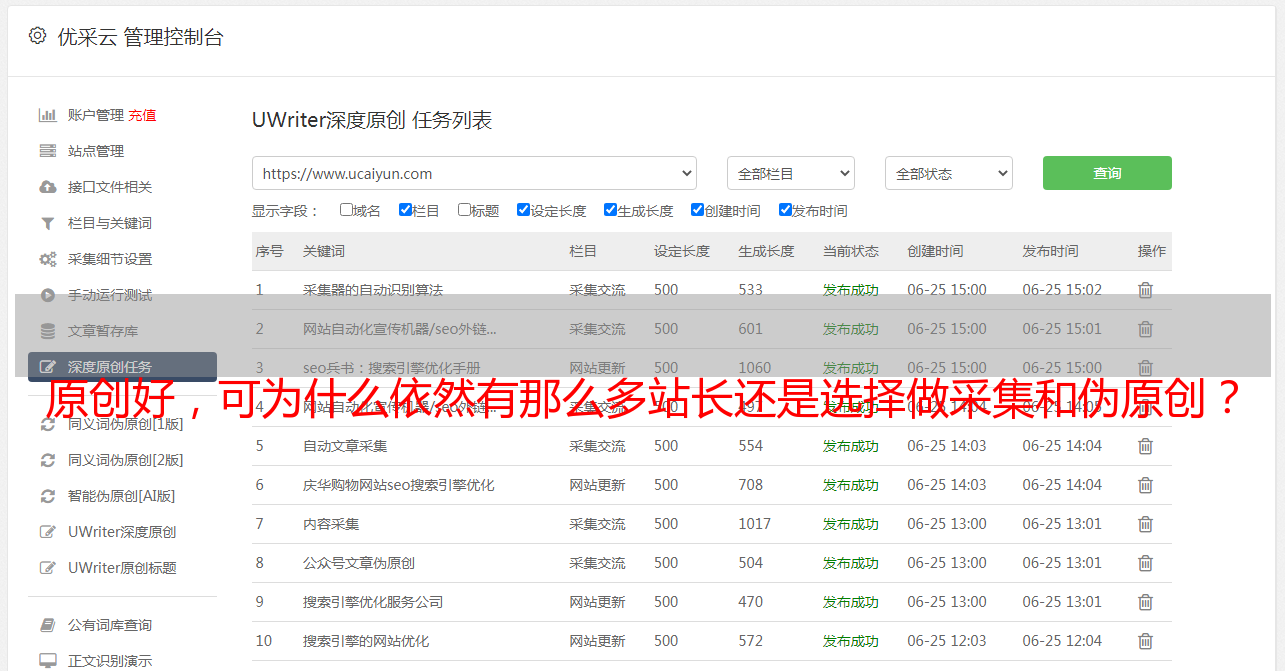Click the book icon for 公有词库查询

47,625
